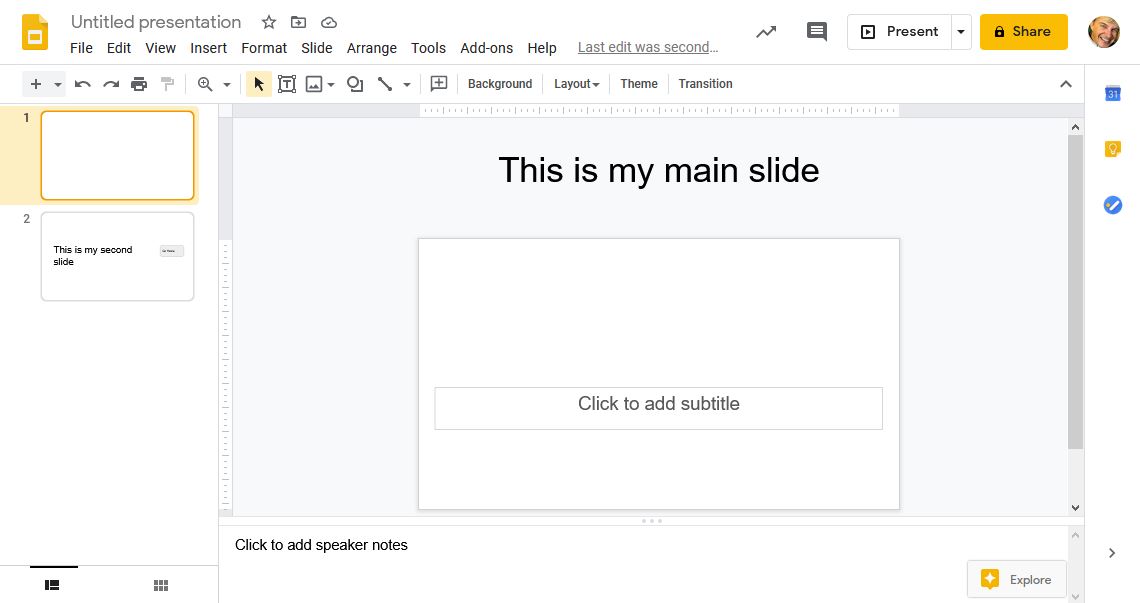This screenshot has width=1140, height=603.
Task: Open Google Calendar from the side panel
Action: 1113,94
